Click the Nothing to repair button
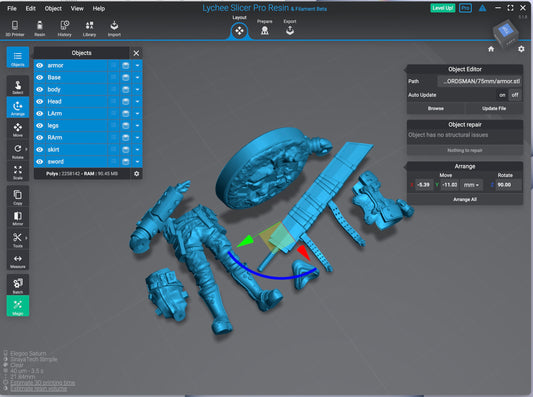This screenshot has width=533, height=397. coord(465,150)
